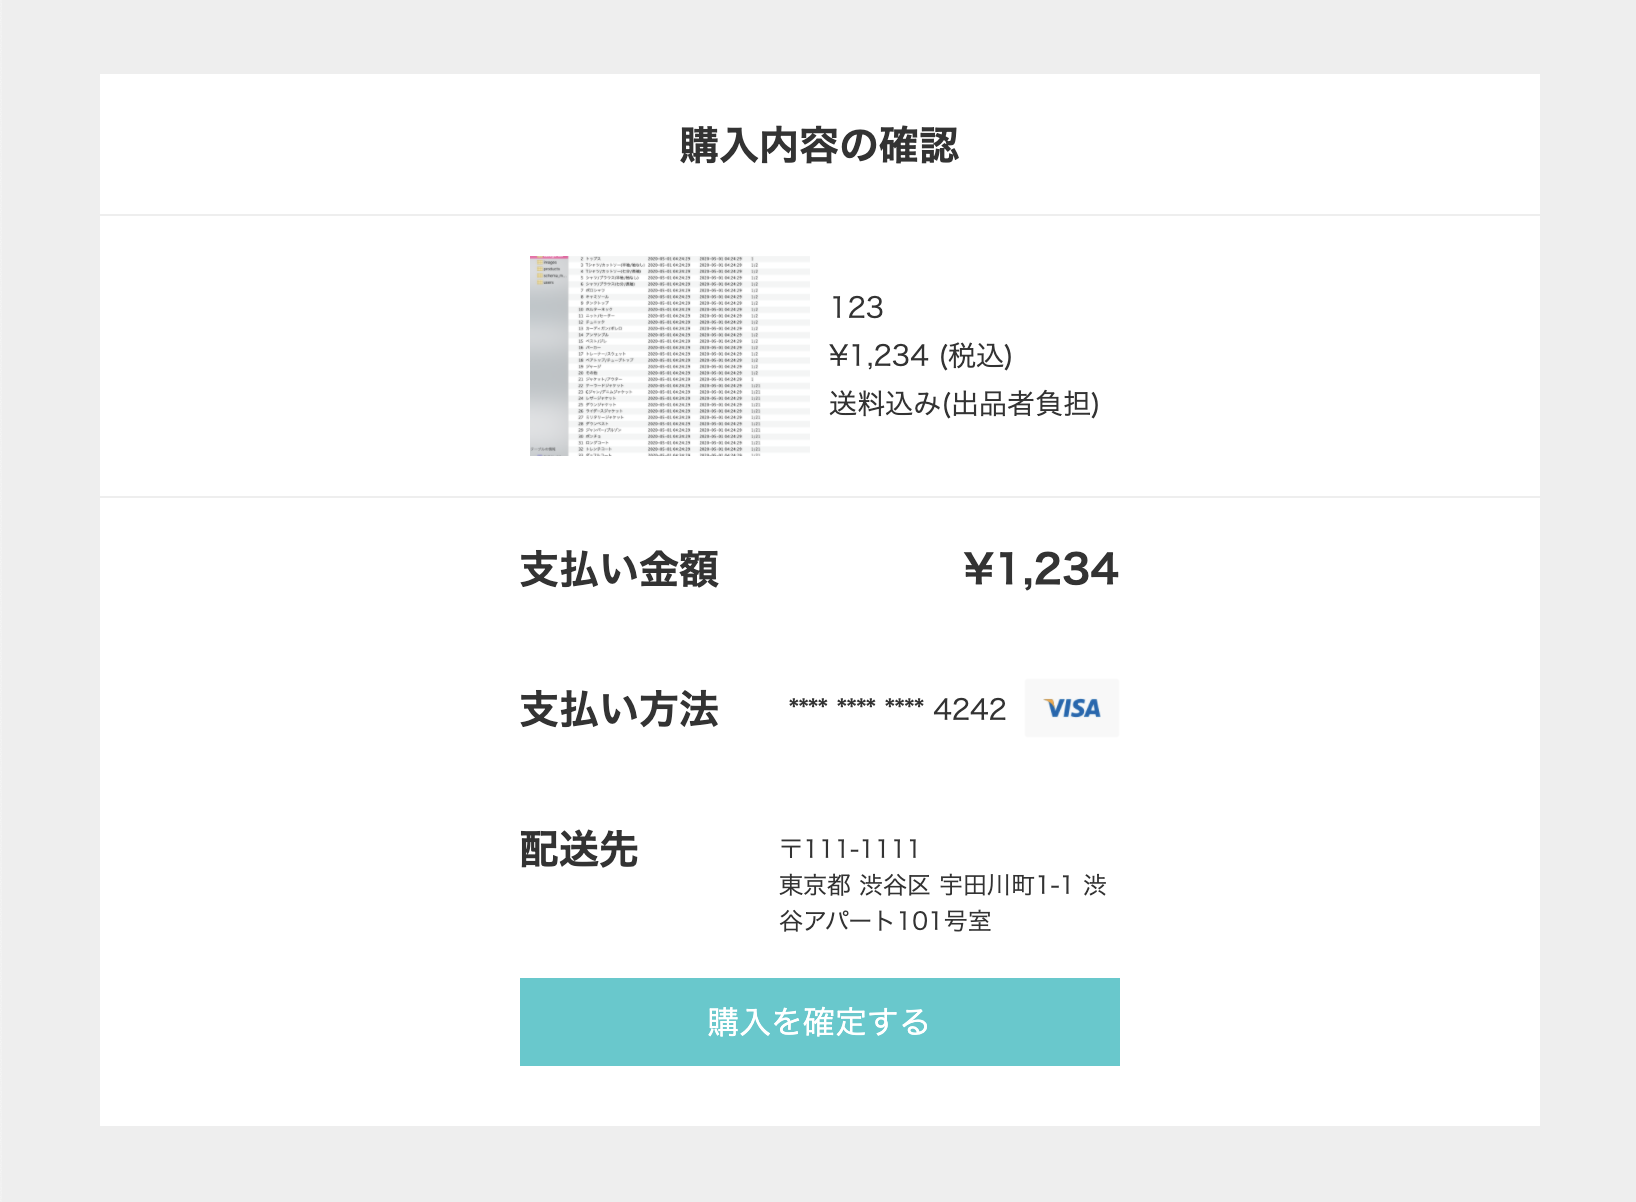Click the product screenshot thumbnail

pos(669,355)
